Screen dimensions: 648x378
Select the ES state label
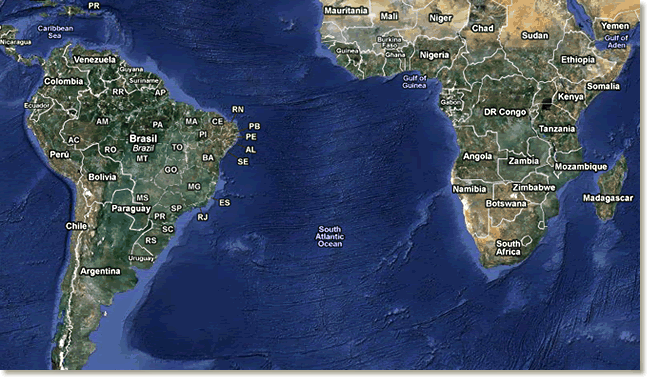pos(224,203)
